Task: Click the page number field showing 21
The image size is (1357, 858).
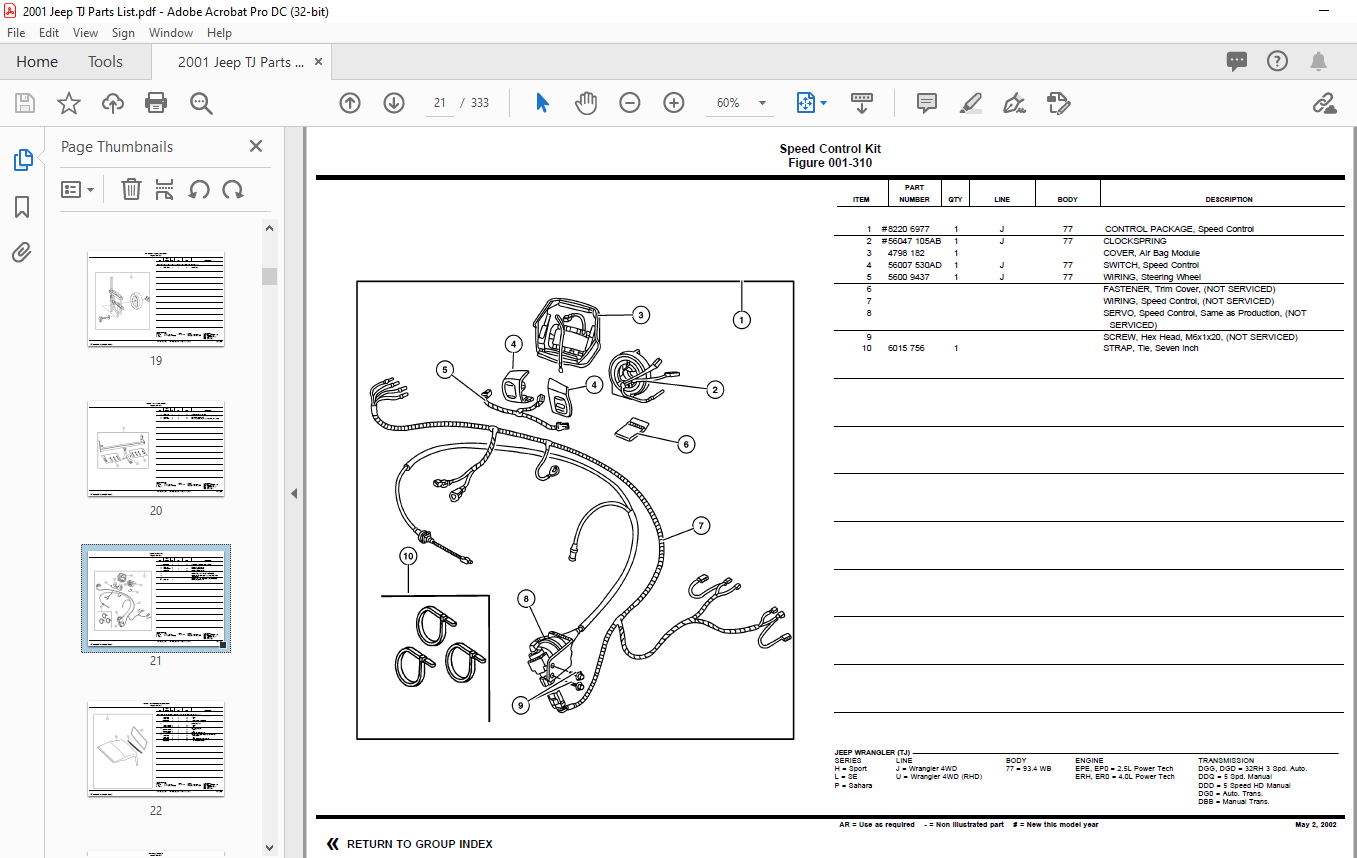Action: tap(440, 103)
